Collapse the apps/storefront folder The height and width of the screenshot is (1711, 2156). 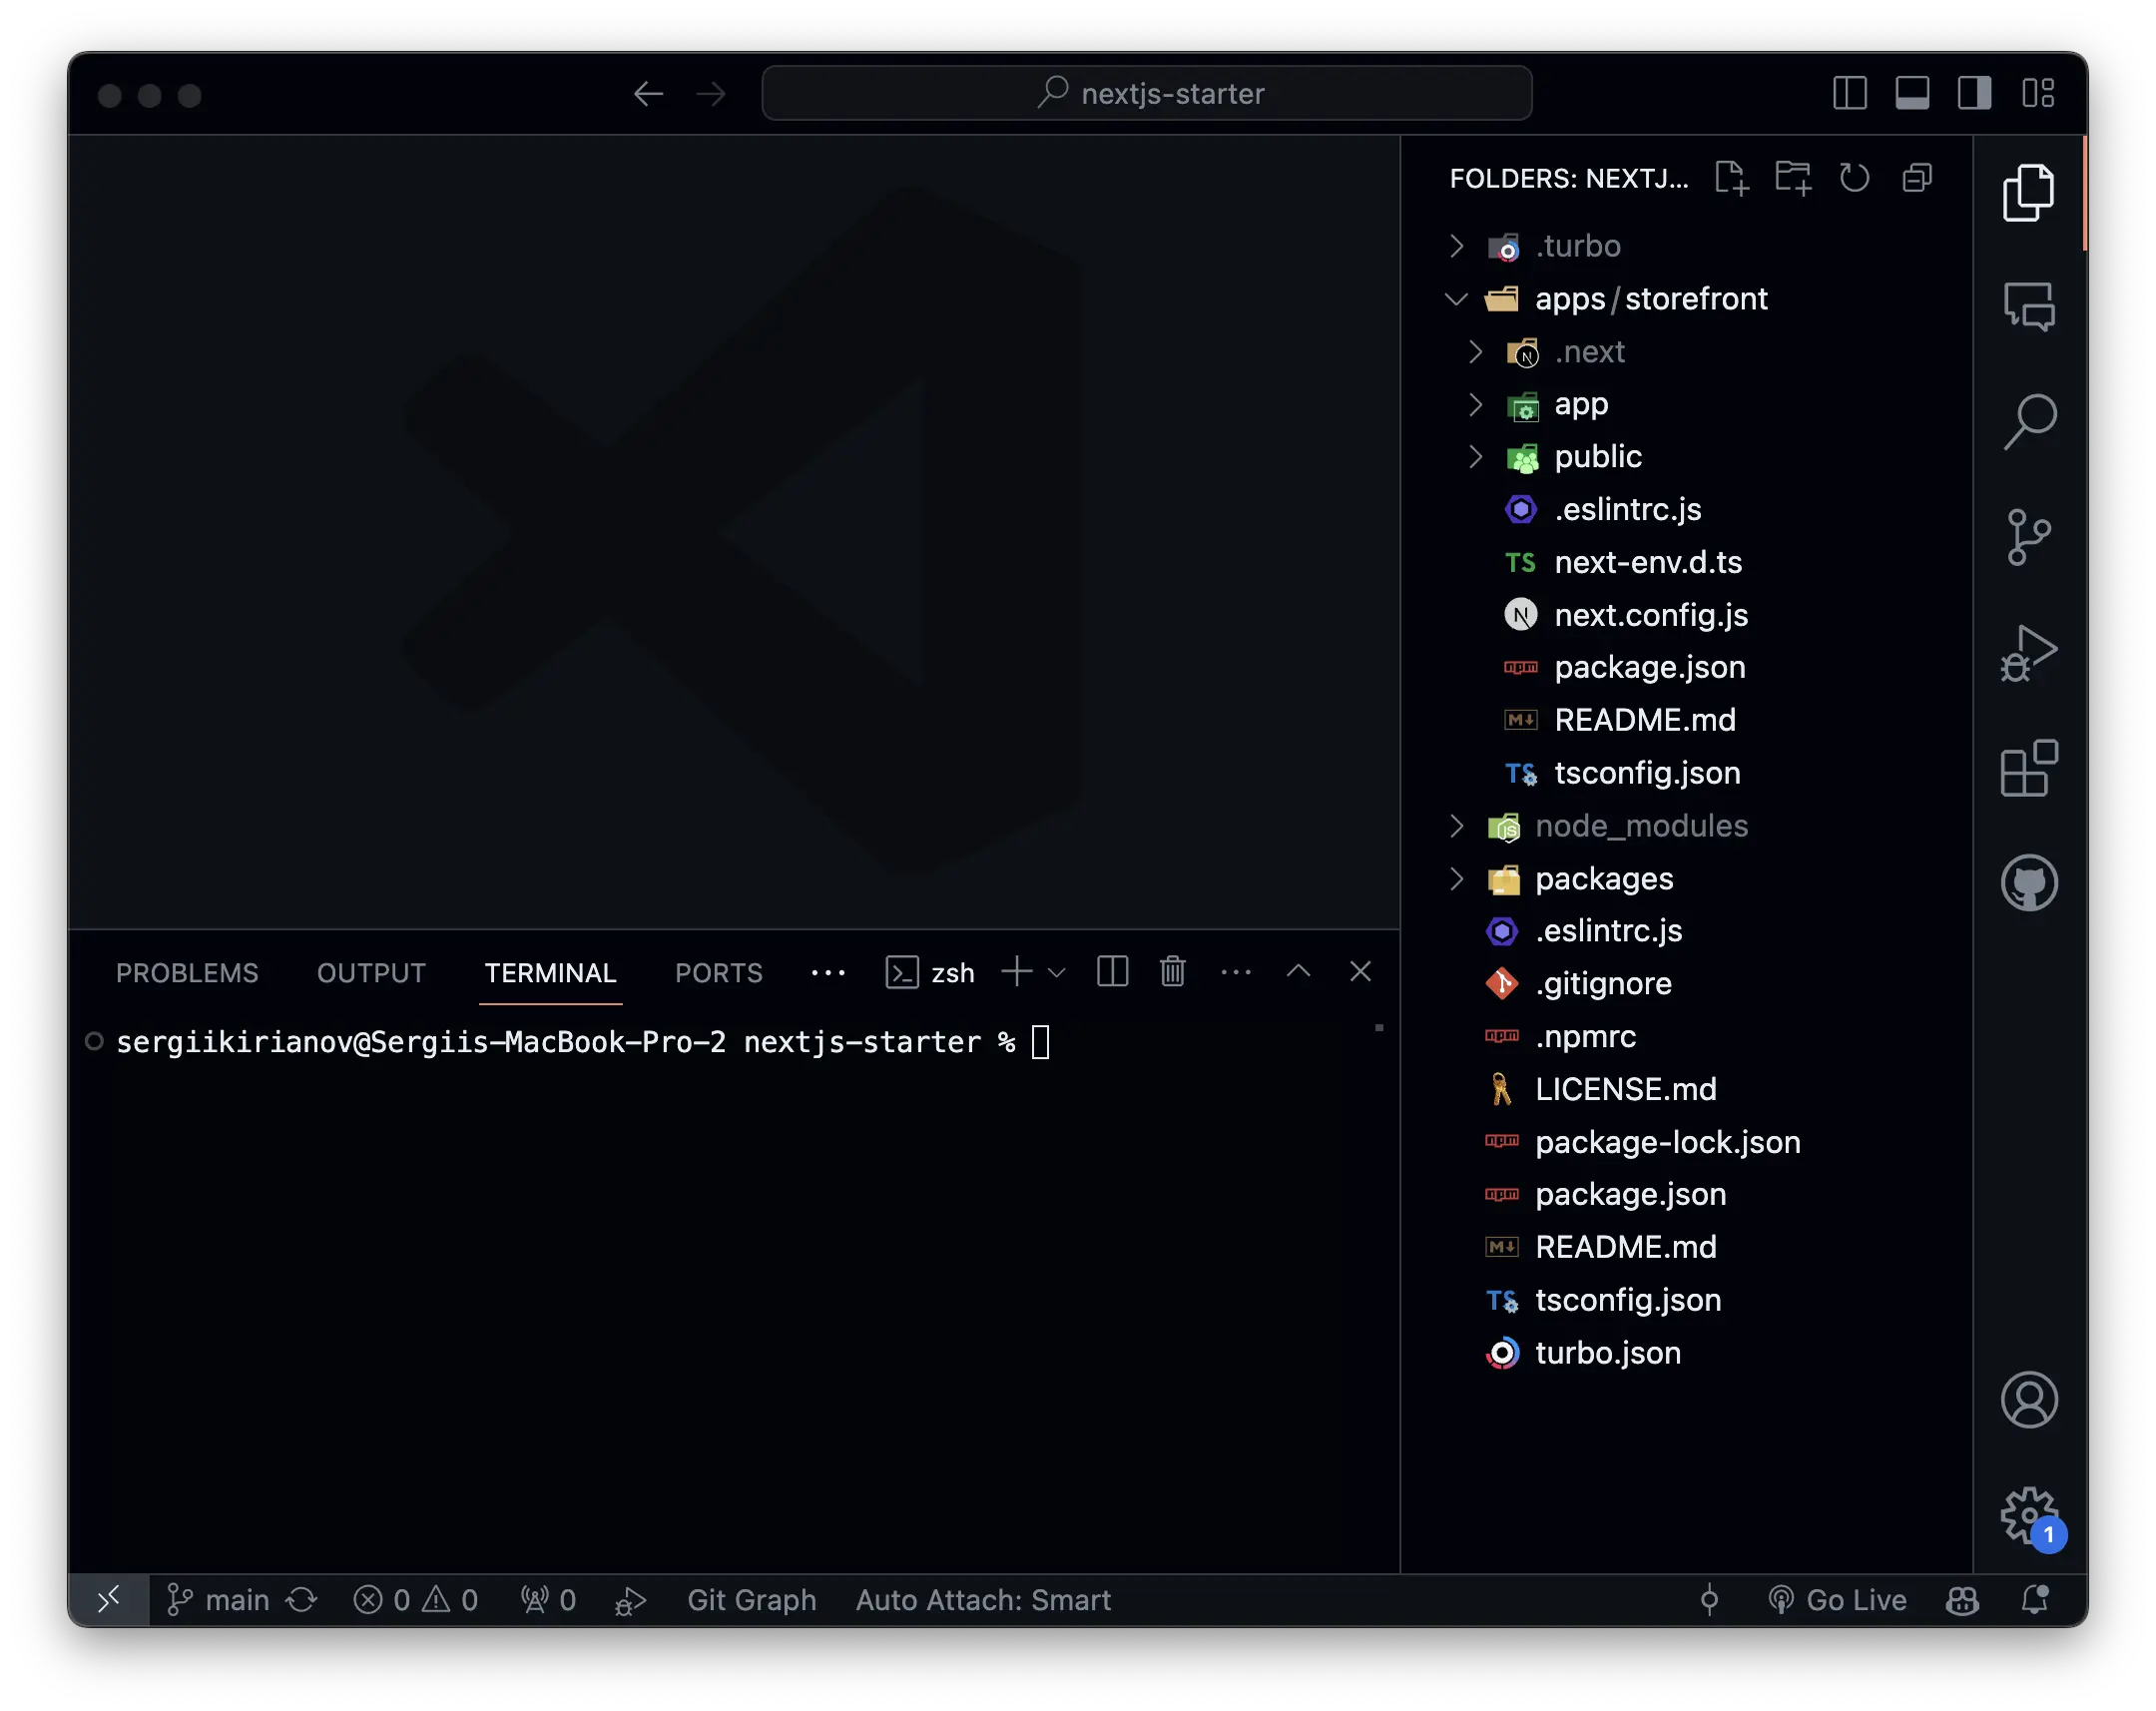[1456, 298]
